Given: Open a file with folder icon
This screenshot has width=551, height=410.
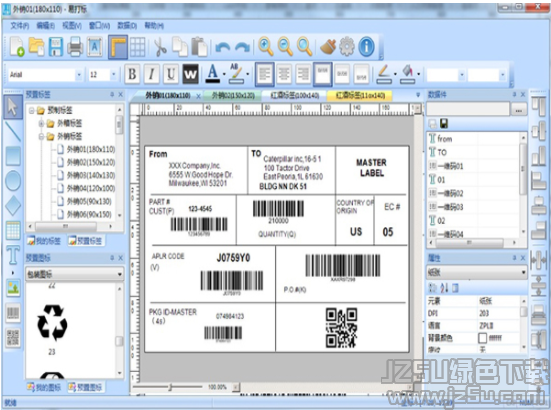Looking at the screenshot, I should point(37,47).
